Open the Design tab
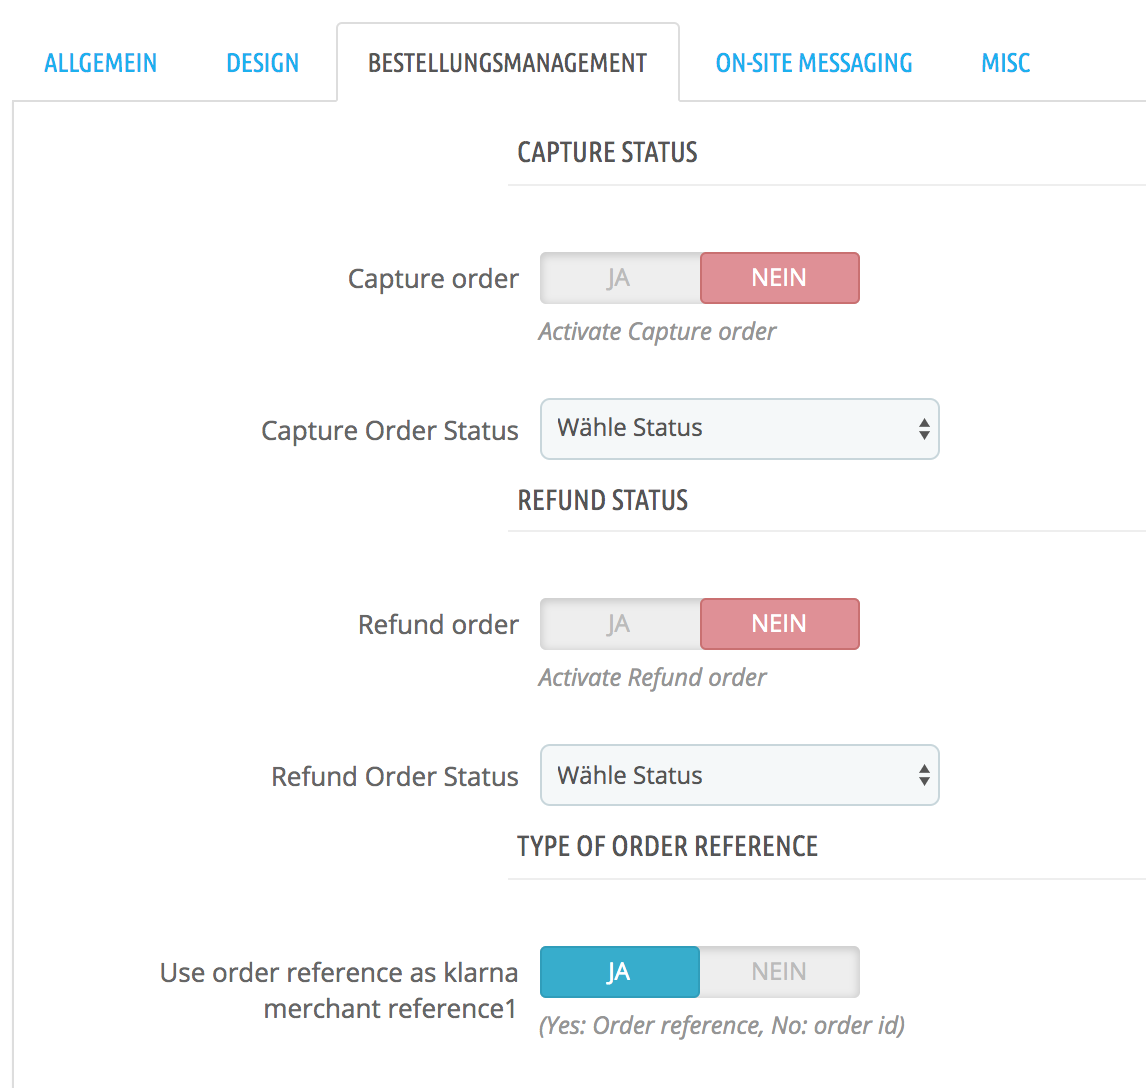1146x1088 pixels. [262, 63]
